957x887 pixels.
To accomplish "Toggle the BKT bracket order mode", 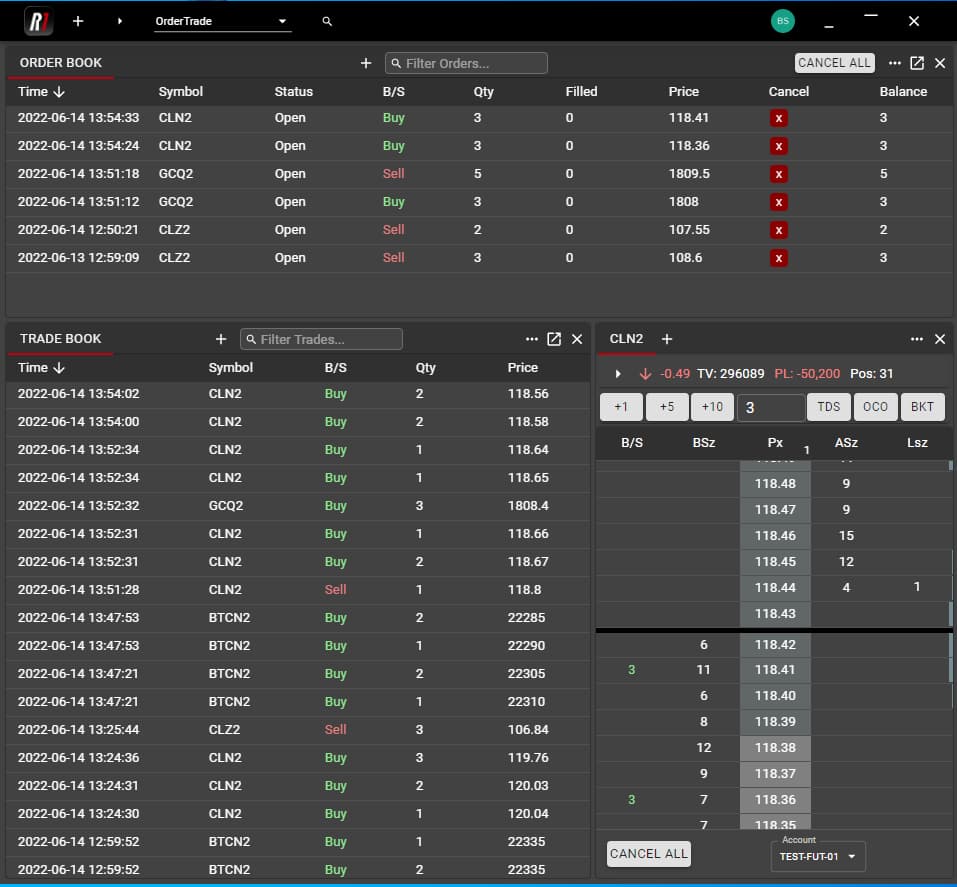I will pyautogui.click(x=922, y=407).
